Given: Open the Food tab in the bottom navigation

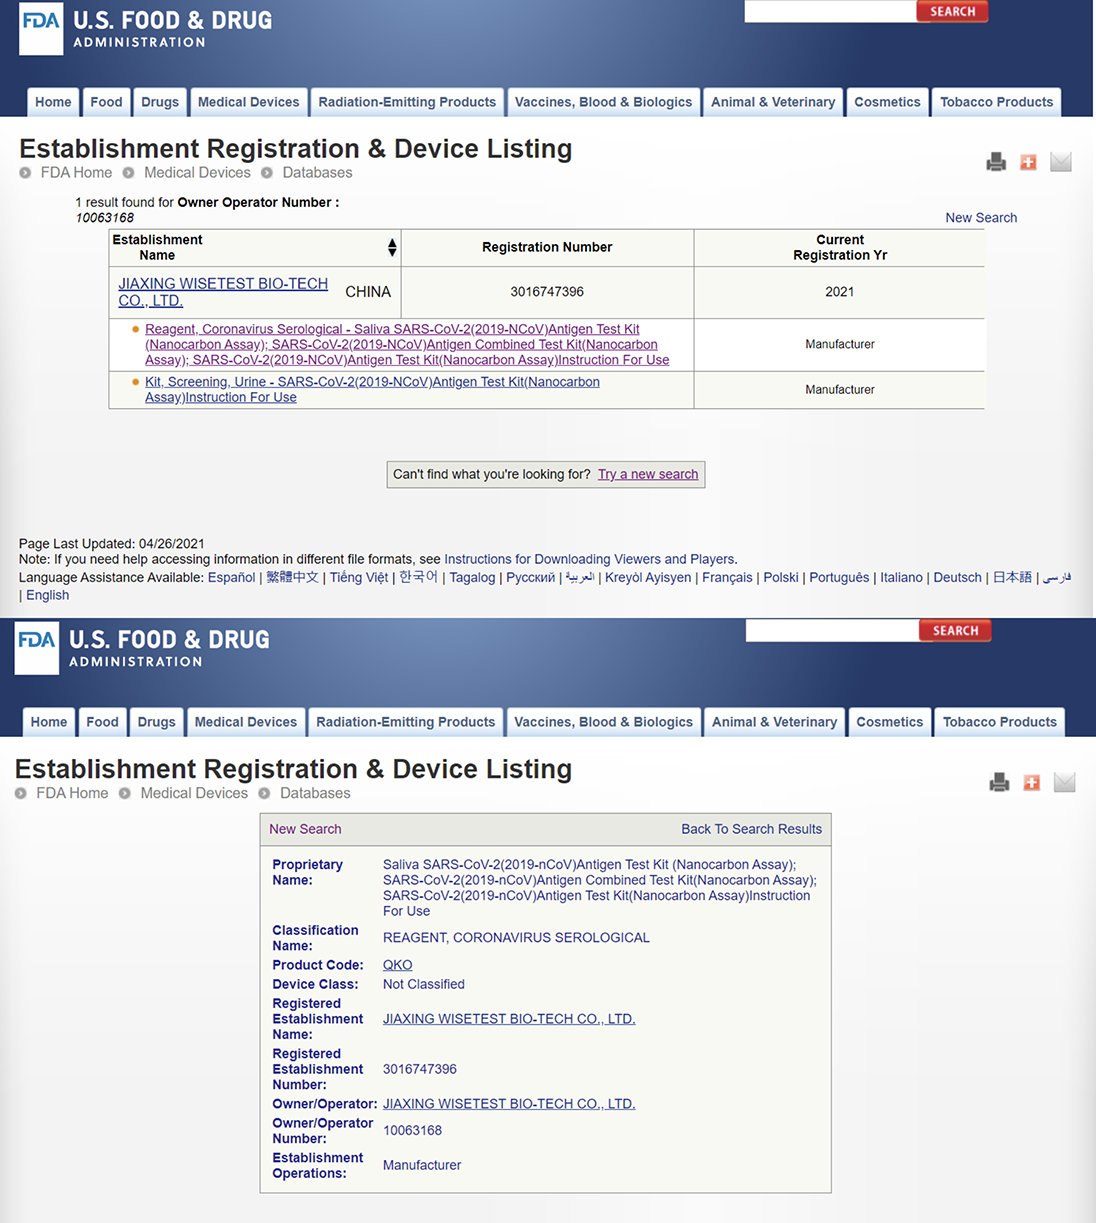Looking at the screenshot, I should (x=102, y=722).
